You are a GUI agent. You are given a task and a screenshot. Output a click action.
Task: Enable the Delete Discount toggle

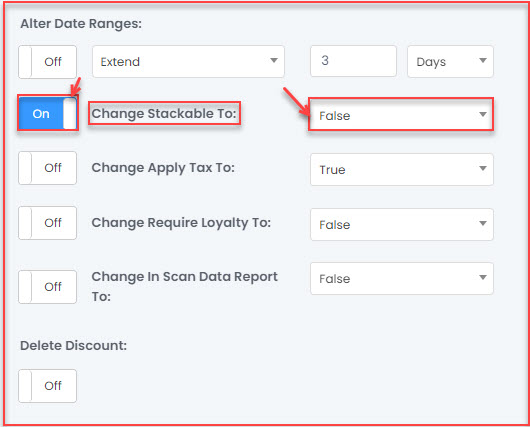click(47, 386)
